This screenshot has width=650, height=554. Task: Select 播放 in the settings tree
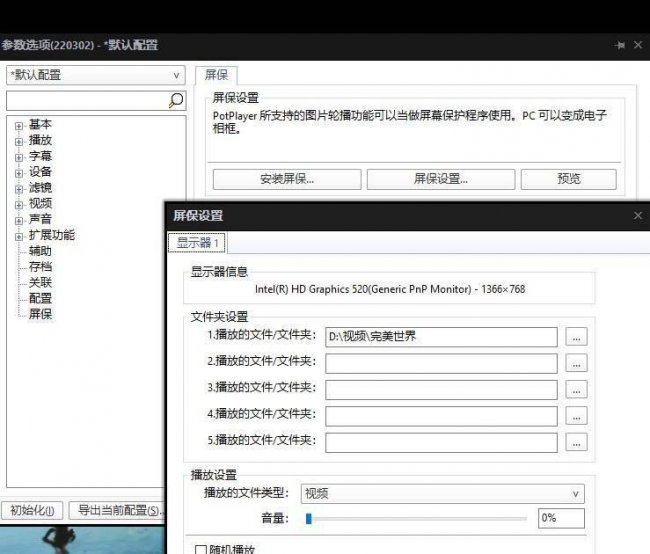pyautogui.click(x=40, y=140)
